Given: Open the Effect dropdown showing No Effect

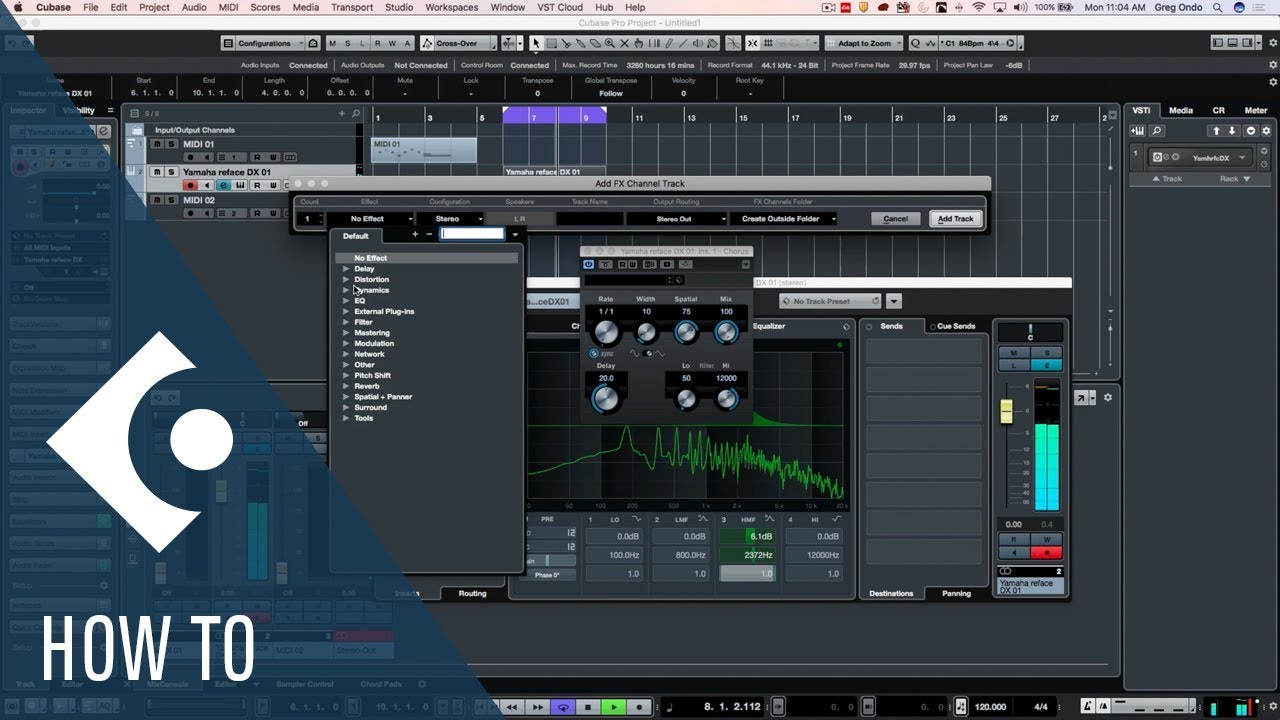Looking at the screenshot, I should coord(369,219).
